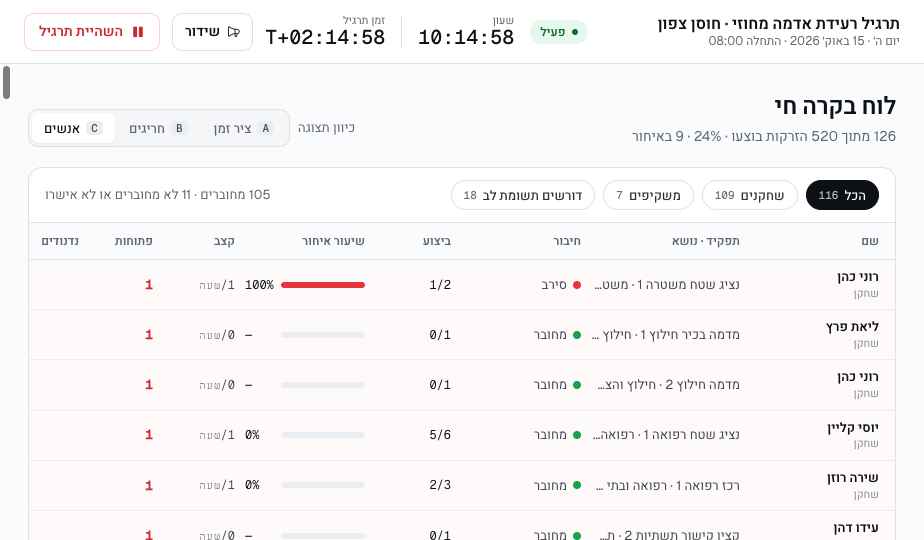Pause the exercise with השהיית תרגיל button
Image resolution: width=924 pixels, height=540 pixels.
(91, 32)
